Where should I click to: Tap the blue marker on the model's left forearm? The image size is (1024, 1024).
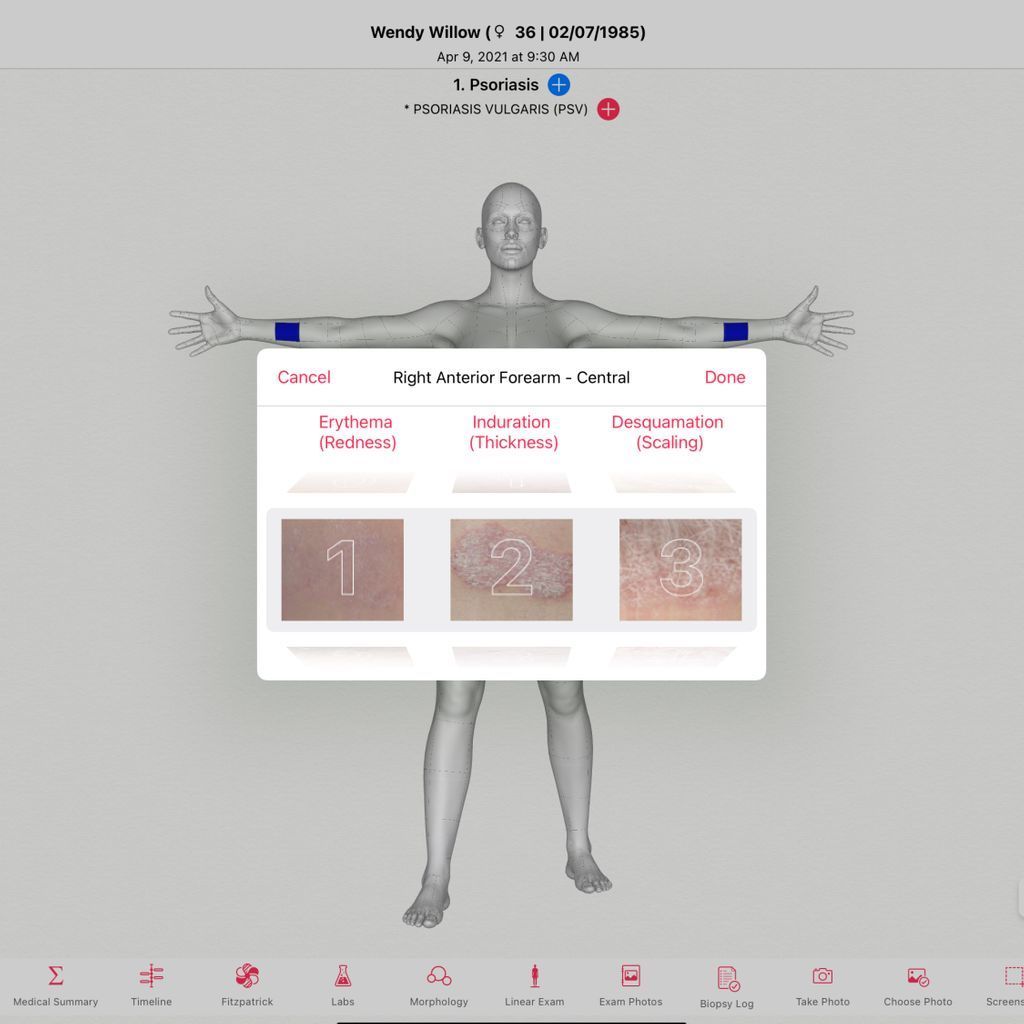coord(735,332)
